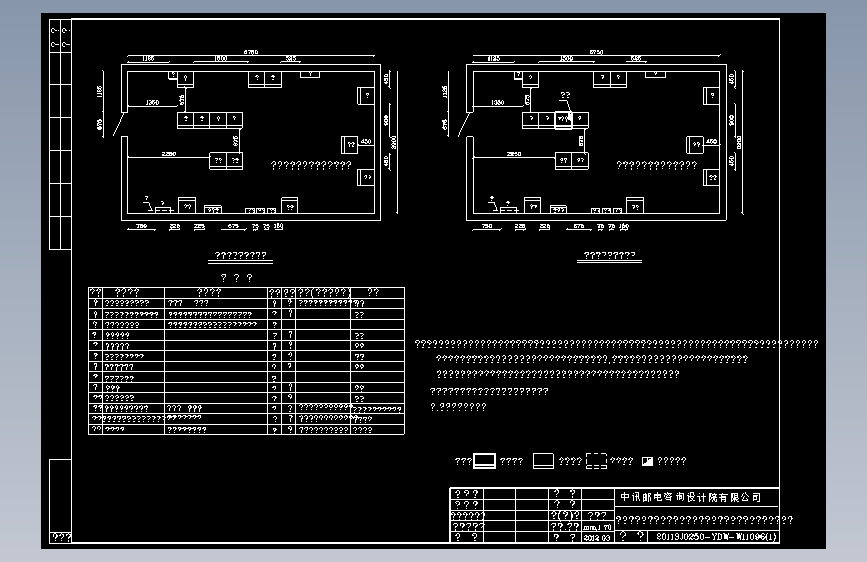This screenshot has width=867, height=562.
Task: Click the 750 dimension below right floor plan
Action: [x=487, y=226]
